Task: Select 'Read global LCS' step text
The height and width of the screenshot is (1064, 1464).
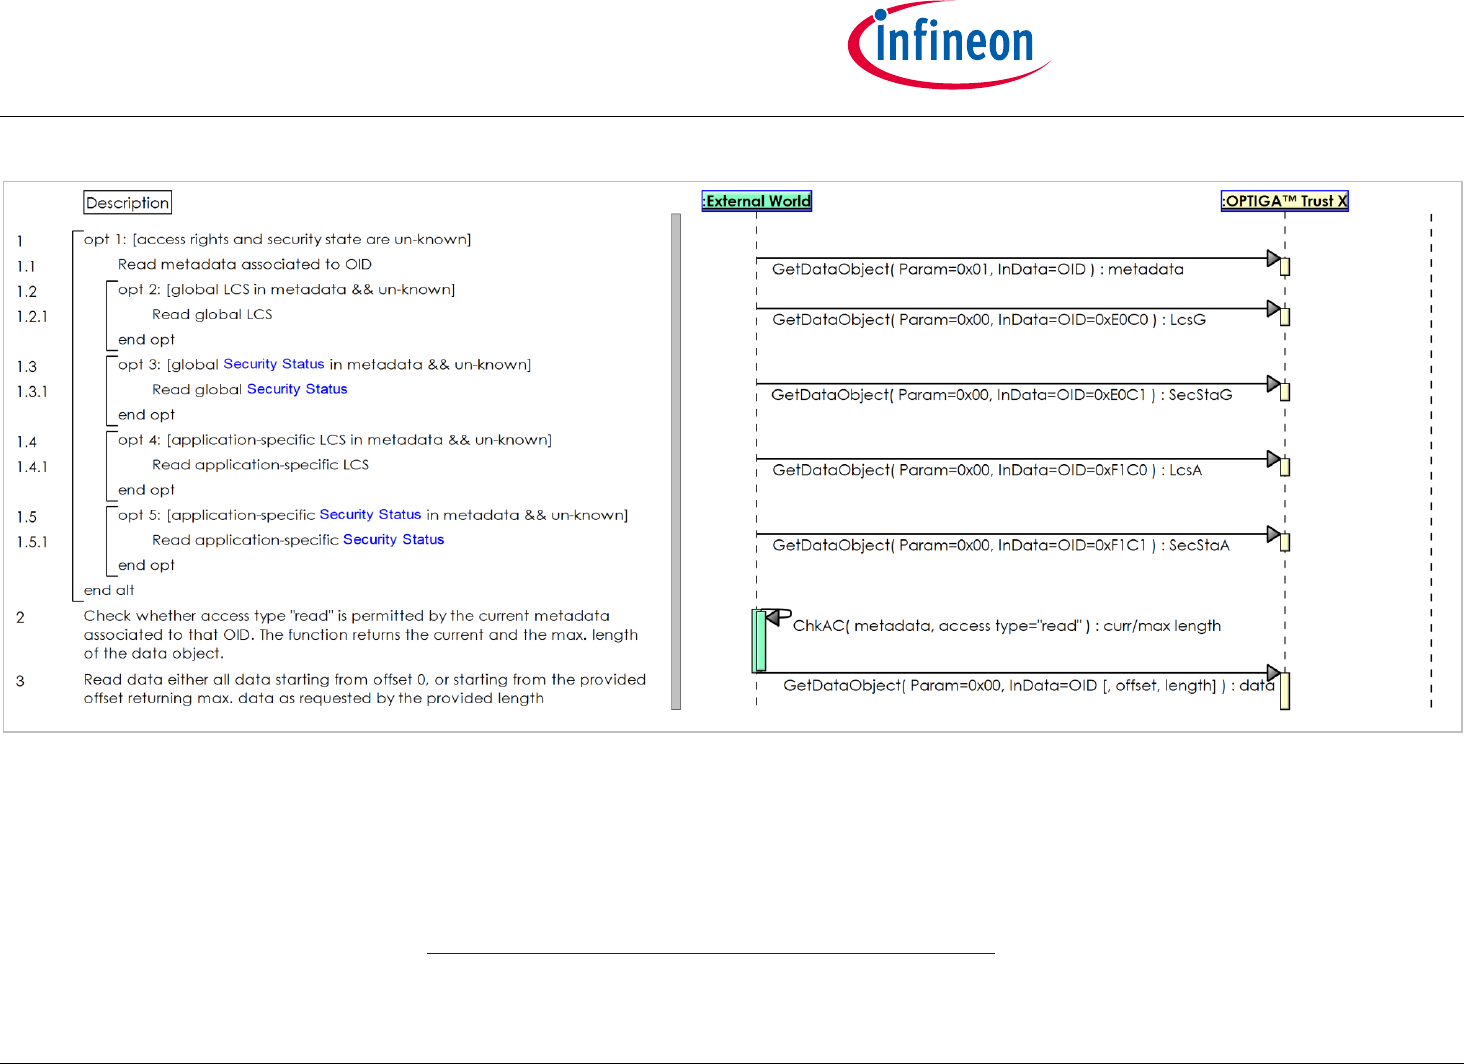Action: pos(212,314)
